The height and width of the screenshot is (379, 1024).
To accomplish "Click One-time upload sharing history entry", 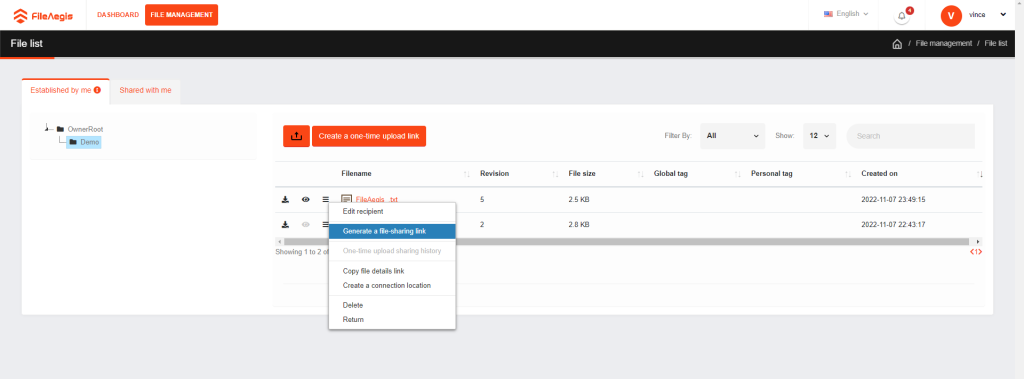I will 392,251.
